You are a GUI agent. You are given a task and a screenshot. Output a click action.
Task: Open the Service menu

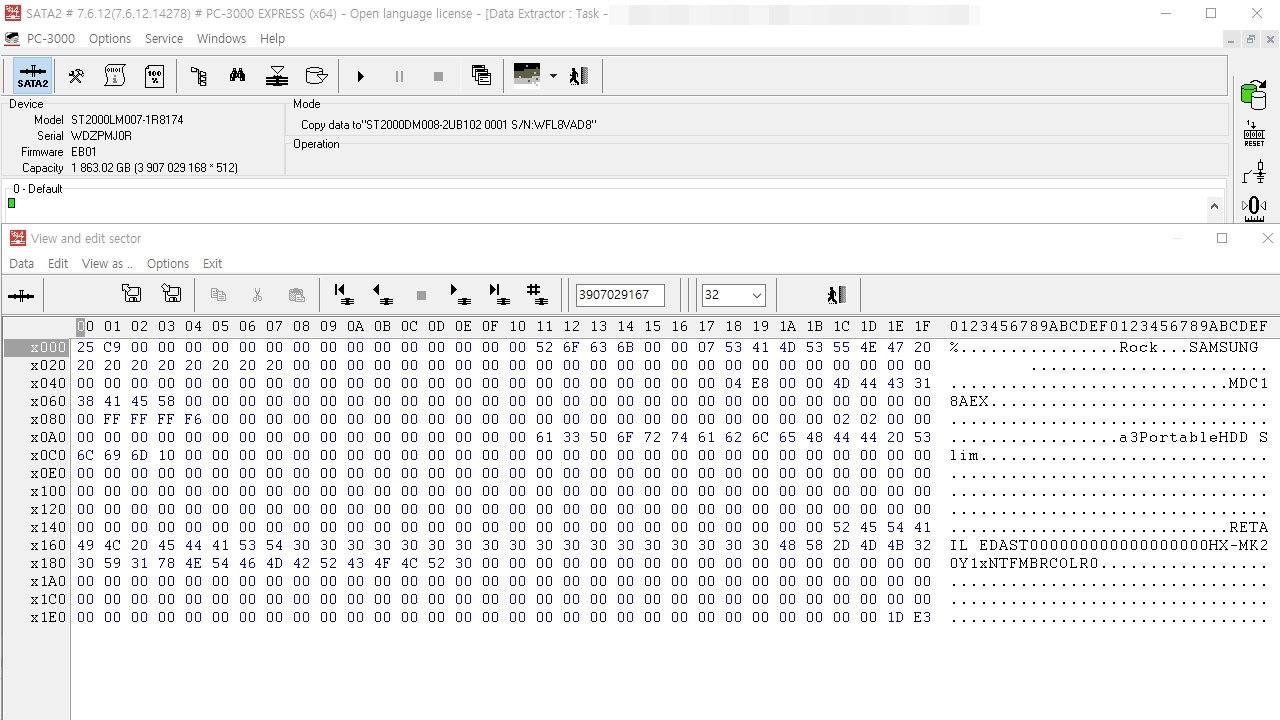tap(164, 38)
